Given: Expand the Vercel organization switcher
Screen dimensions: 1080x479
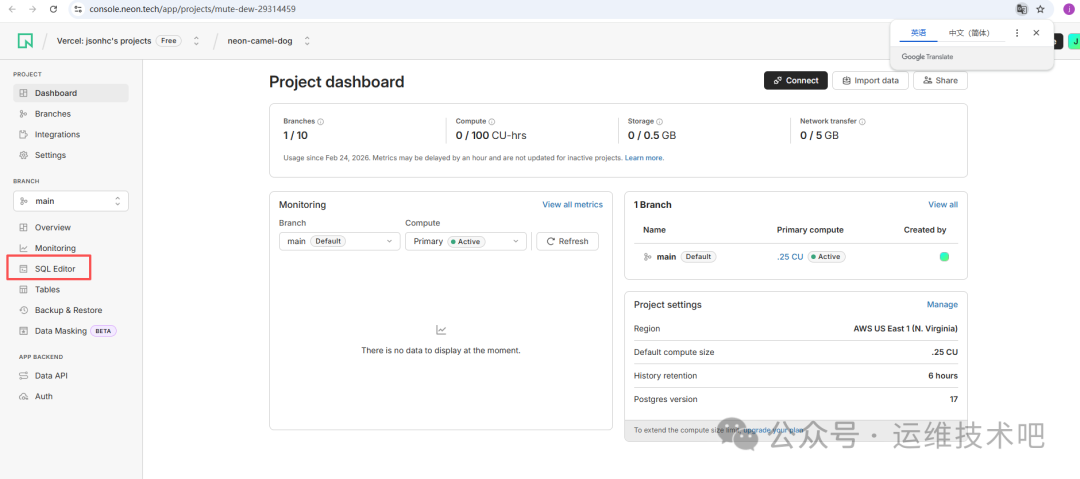Looking at the screenshot, I should pyautogui.click(x=196, y=41).
